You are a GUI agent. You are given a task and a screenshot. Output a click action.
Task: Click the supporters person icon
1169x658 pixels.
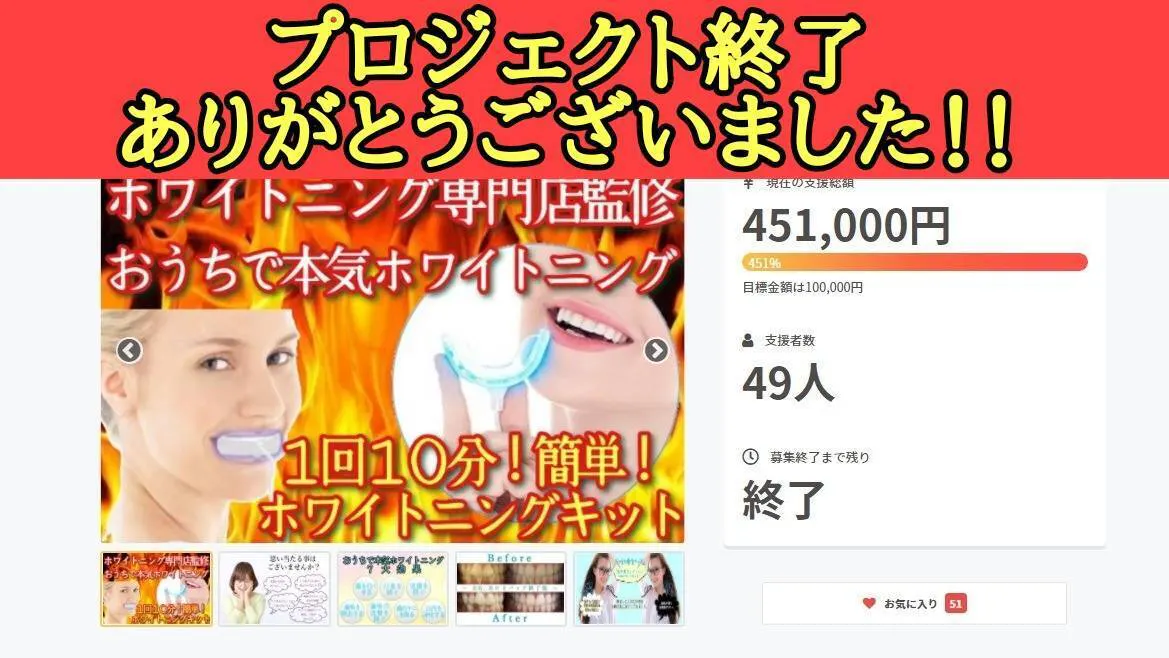[748, 341]
